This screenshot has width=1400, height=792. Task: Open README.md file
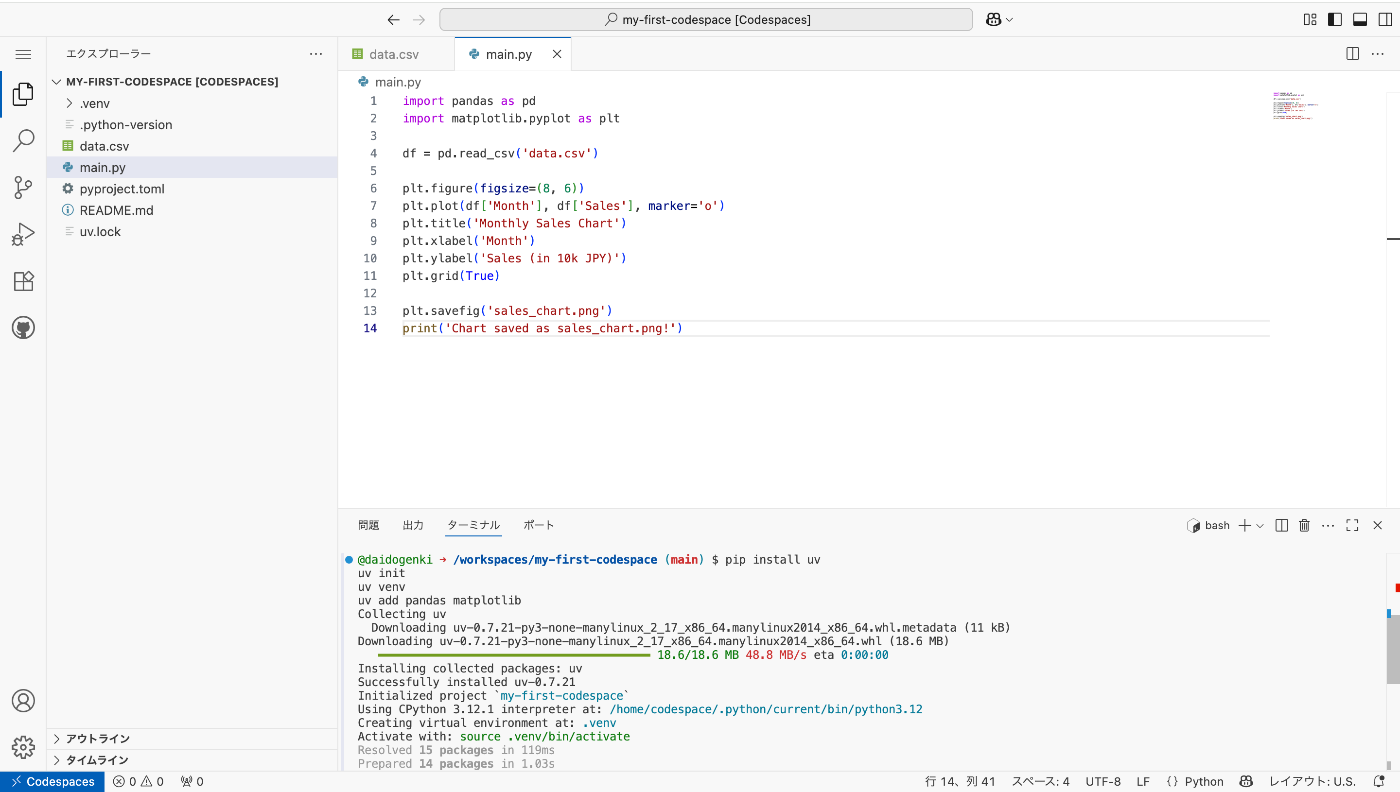[192, 210]
